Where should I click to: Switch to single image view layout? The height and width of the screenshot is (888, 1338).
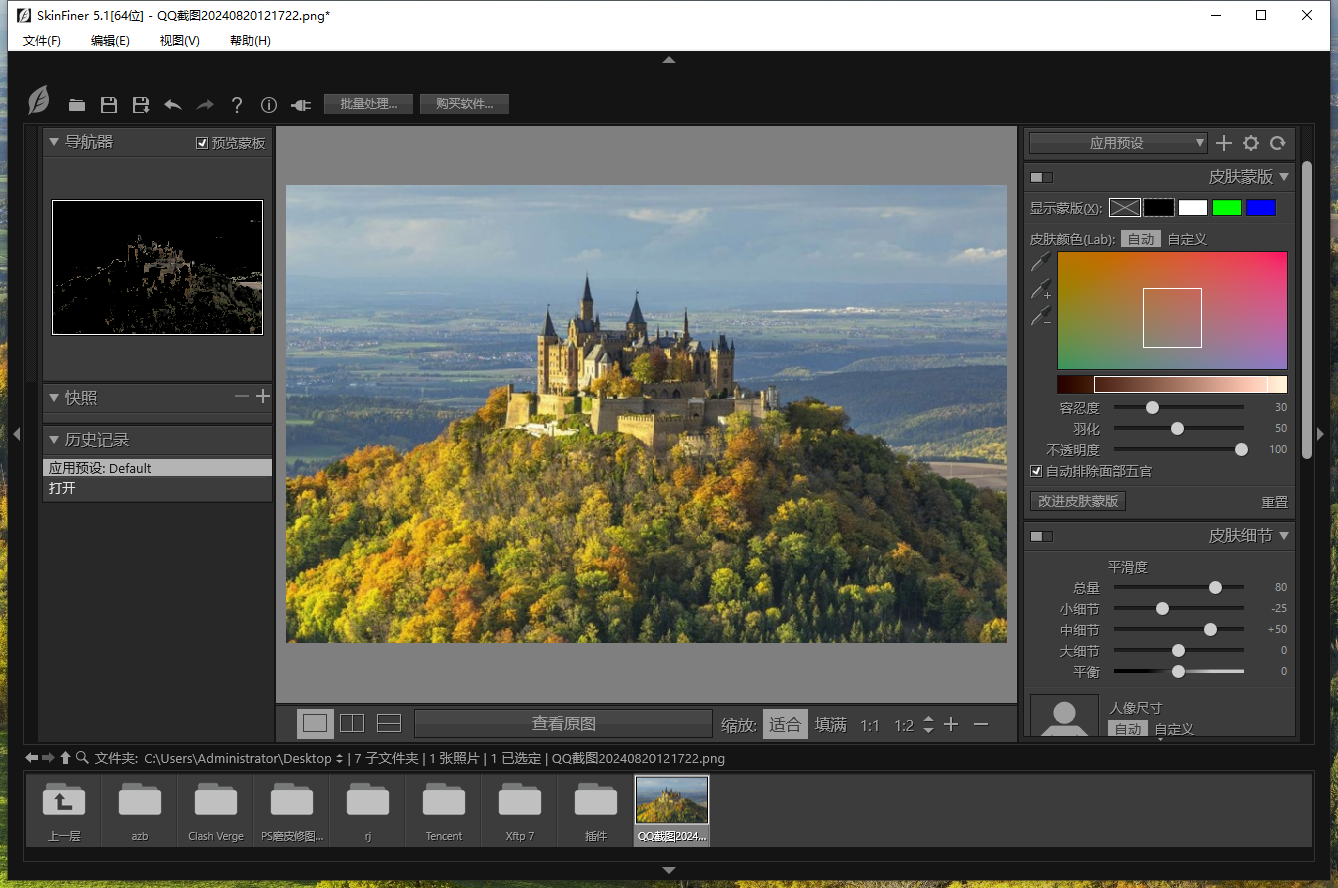pyautogui.click(x=315, y=723)
